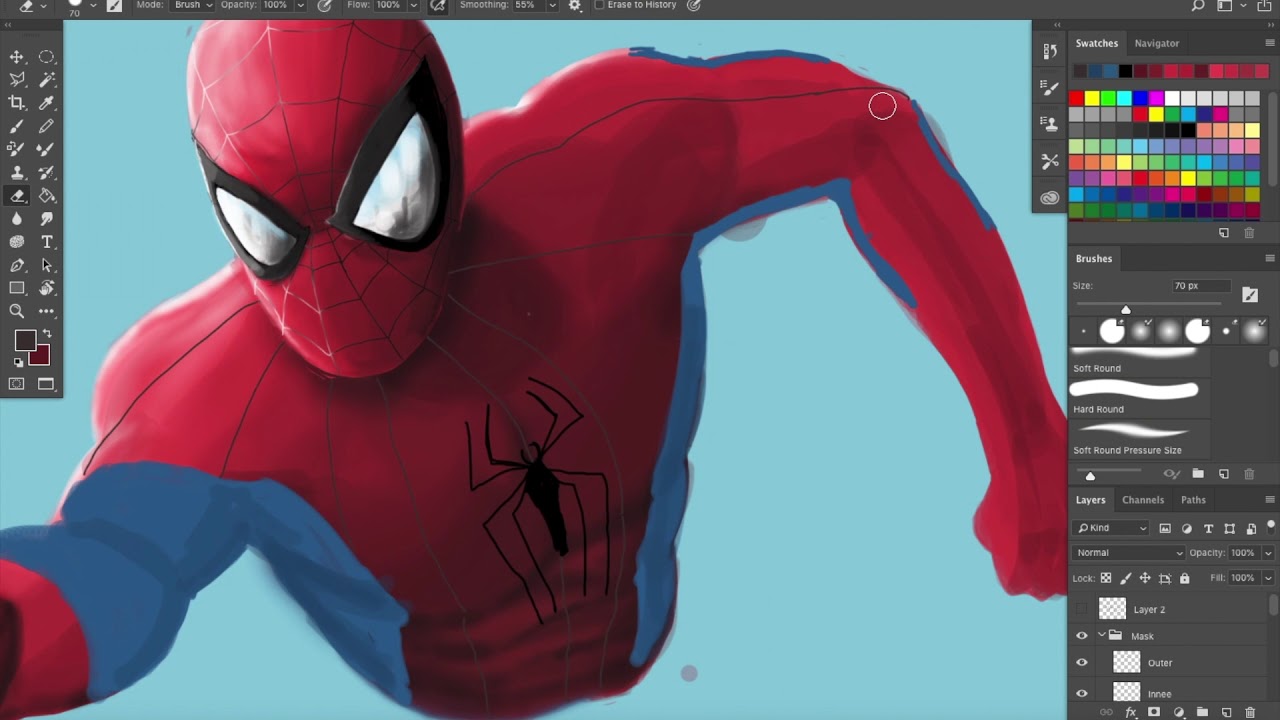Swap foreground and background colors
Image resolution: width=1280 pixels, height=720 pixels.
coord(46,334)
